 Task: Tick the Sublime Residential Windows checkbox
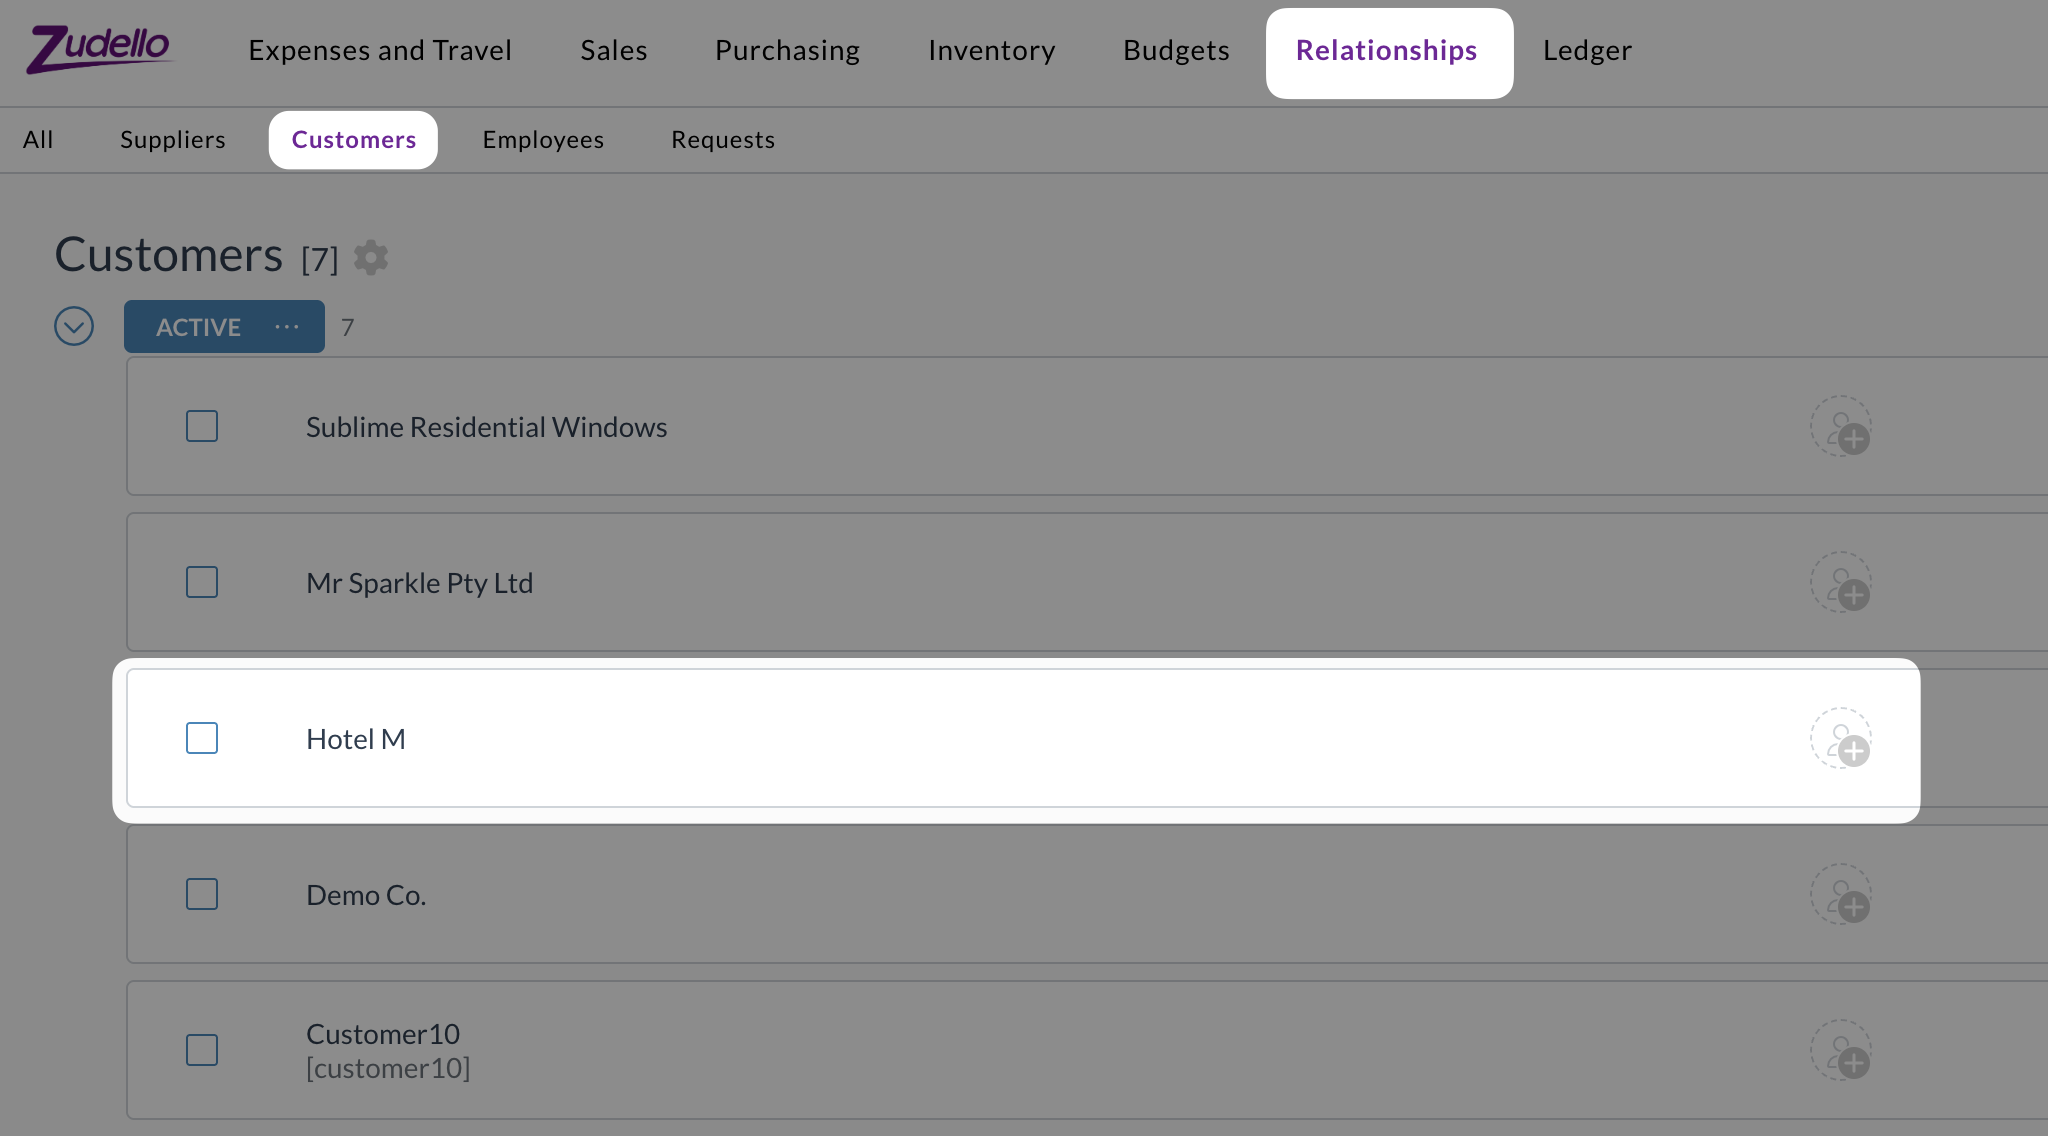202,426
